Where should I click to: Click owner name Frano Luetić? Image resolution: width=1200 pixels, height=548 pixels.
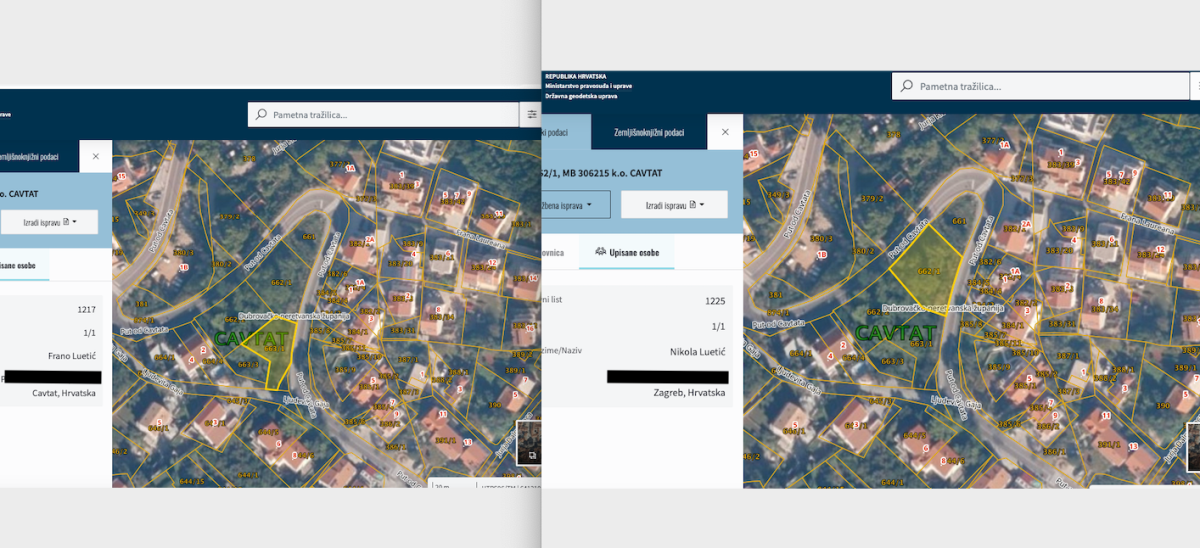point(72,355)
